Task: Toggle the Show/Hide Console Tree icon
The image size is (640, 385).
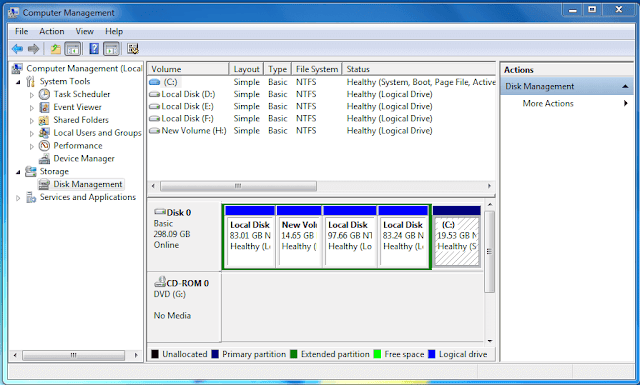Action: point(73,49)
